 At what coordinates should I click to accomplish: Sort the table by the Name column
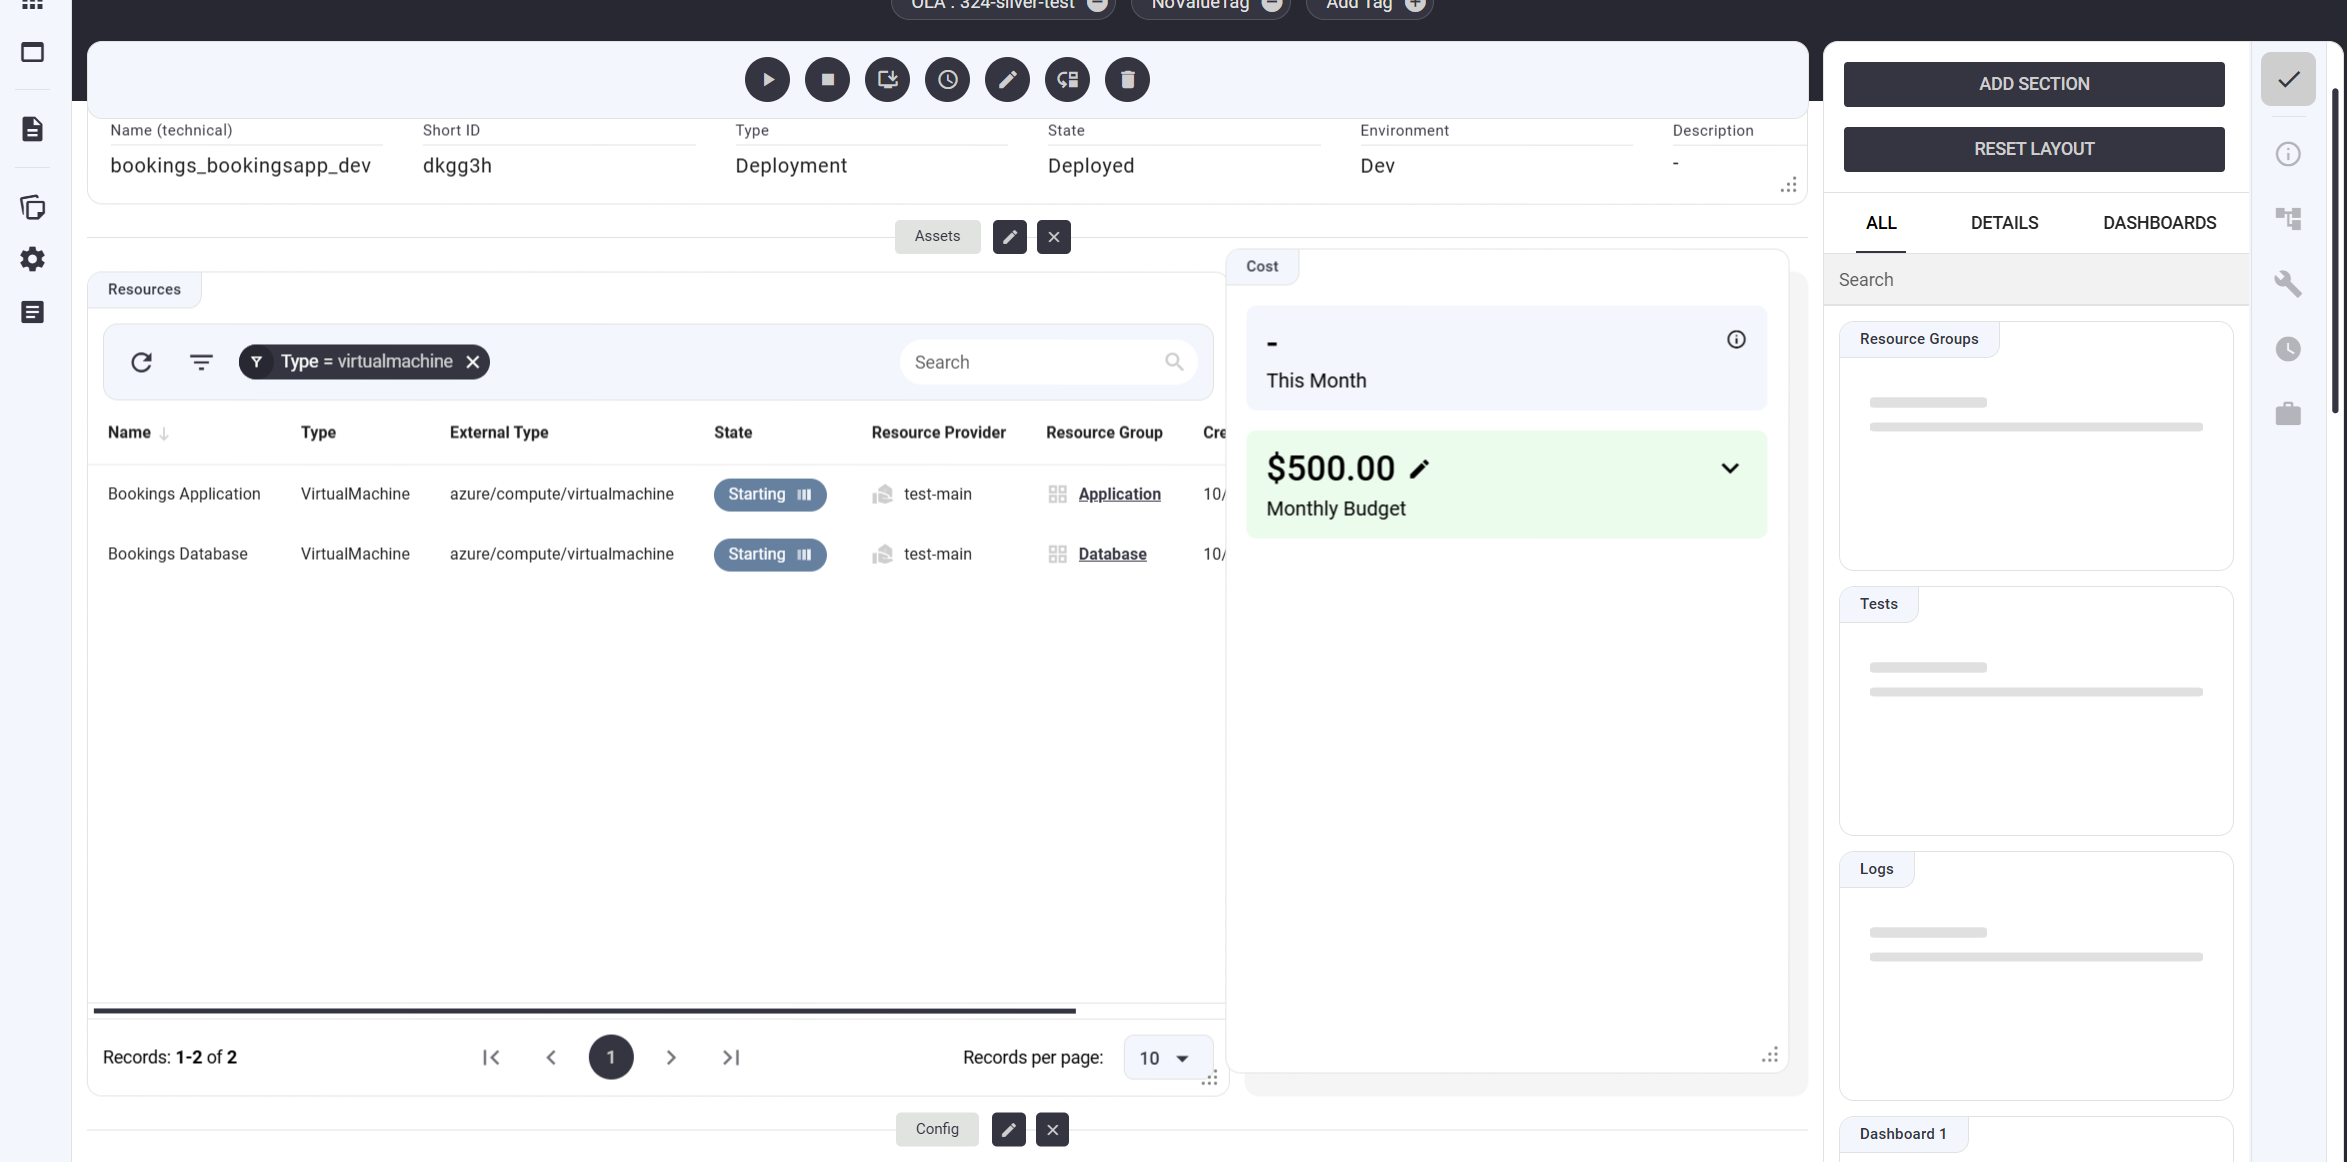tap(130, 433)
